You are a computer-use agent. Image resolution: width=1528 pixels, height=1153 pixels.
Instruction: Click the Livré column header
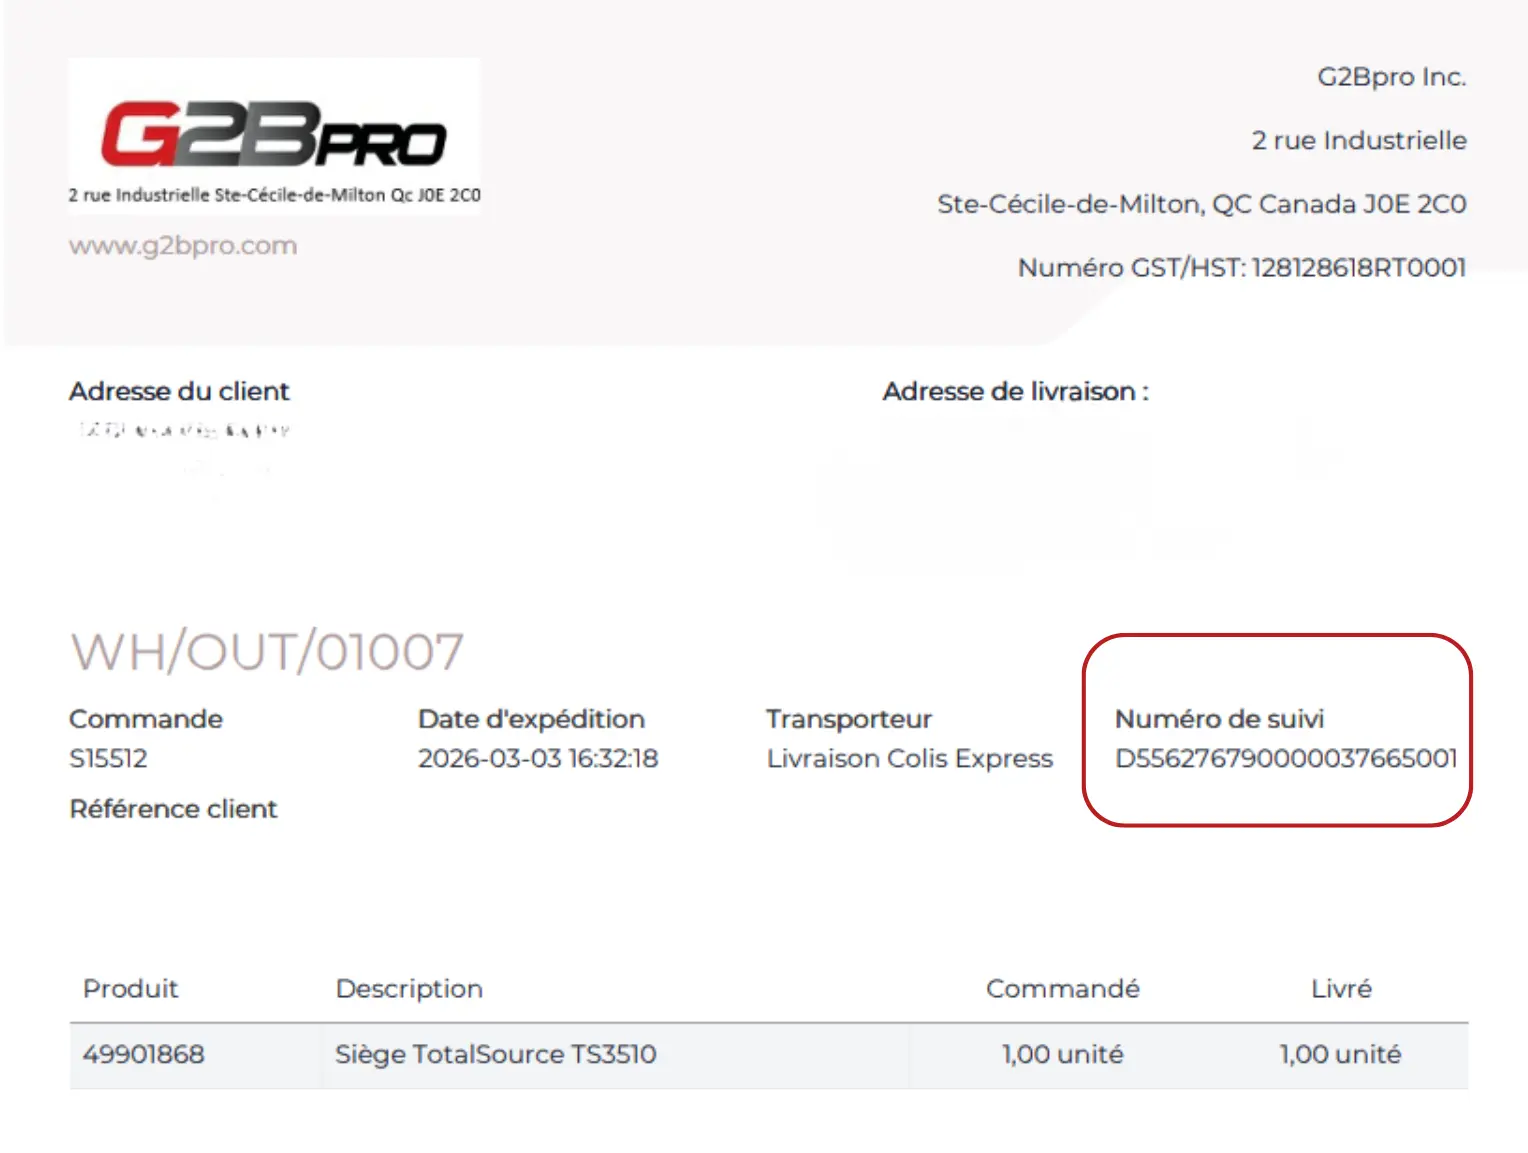coord(1341,989)
